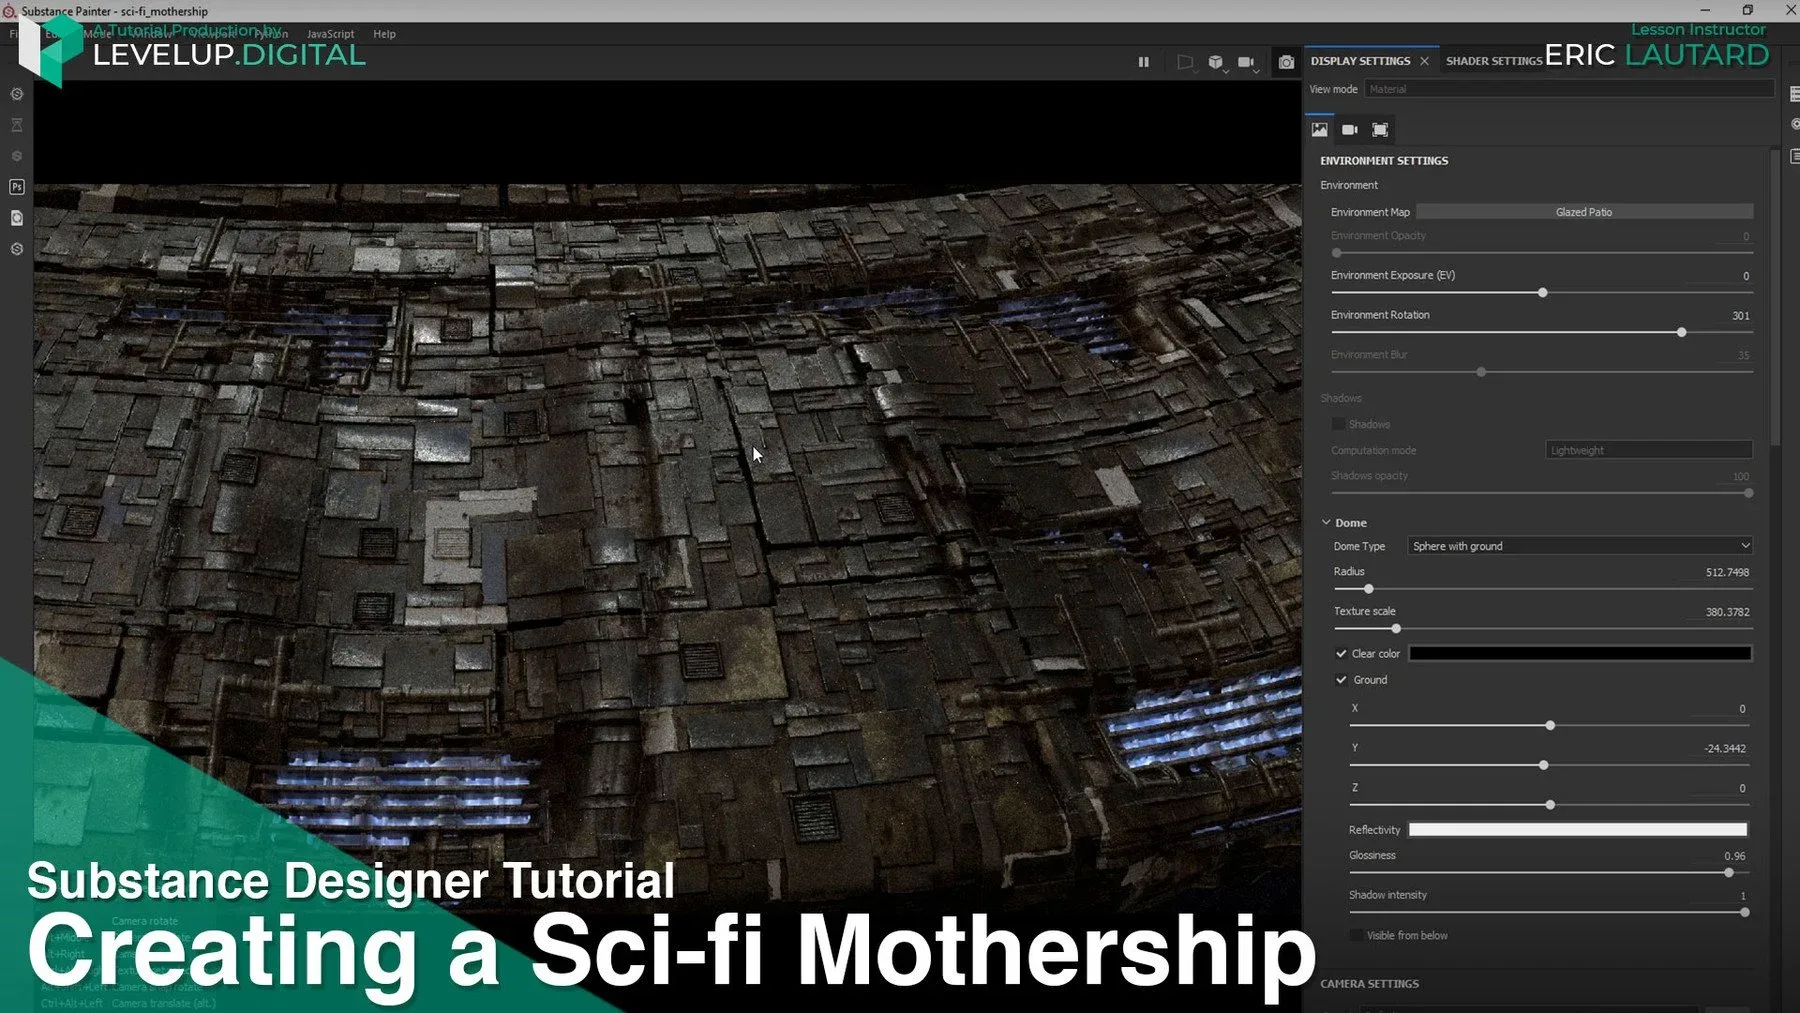Click the Glossiness value 0.96
This screenshot has height=1013, width=1800.
tap(1735, 856)
